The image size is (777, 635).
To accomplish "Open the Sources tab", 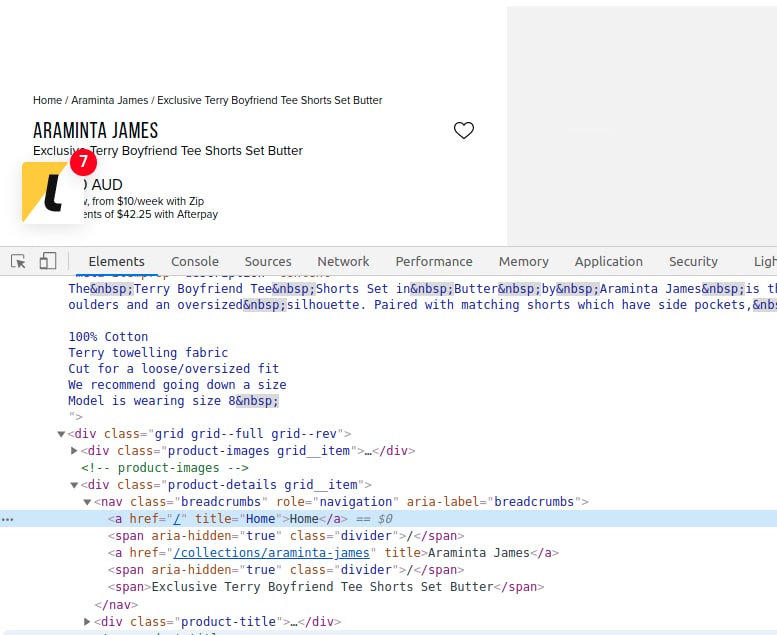I will click(x=268, y=262).
